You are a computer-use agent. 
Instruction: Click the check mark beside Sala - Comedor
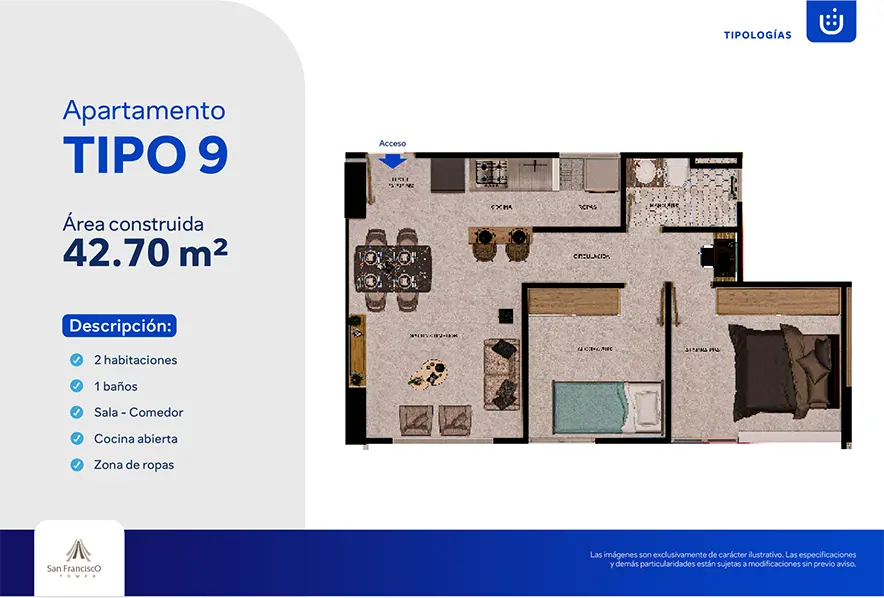[77, 413]
